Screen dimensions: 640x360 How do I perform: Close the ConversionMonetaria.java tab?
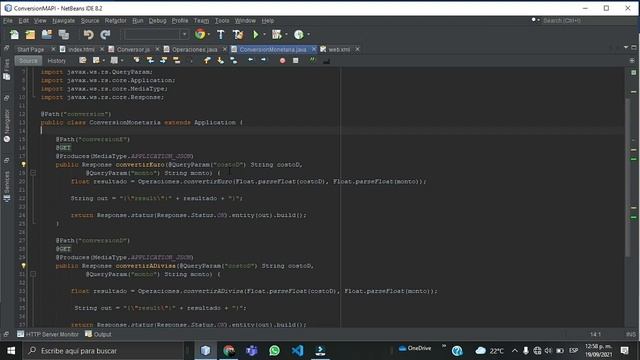[x=313, y=49]
